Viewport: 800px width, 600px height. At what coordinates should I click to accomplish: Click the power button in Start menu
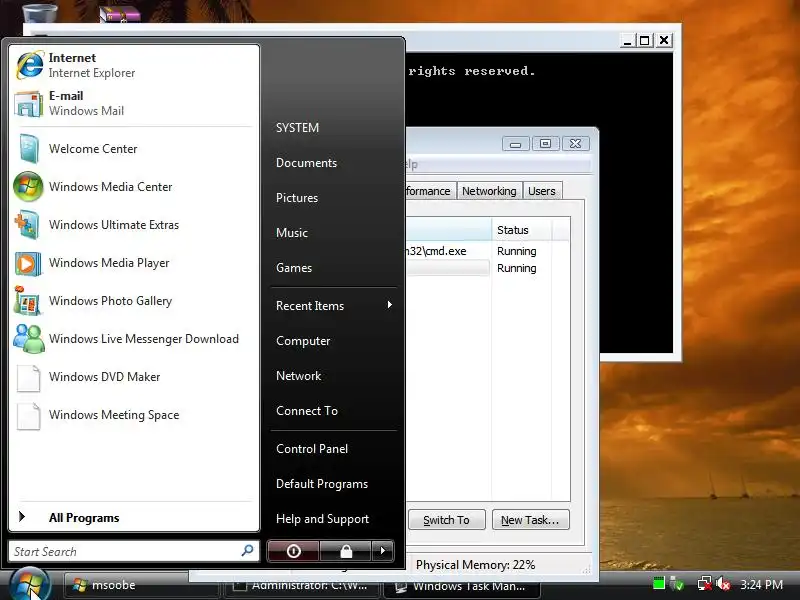[293, 551]
